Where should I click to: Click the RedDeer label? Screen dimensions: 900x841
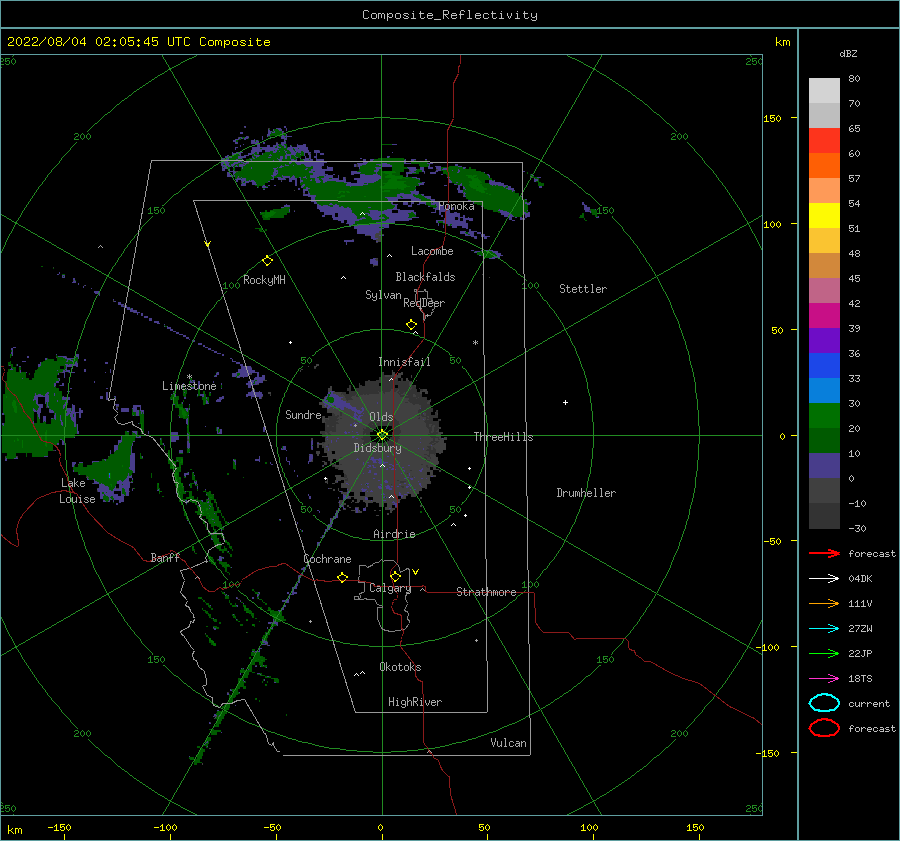point(424,303)
